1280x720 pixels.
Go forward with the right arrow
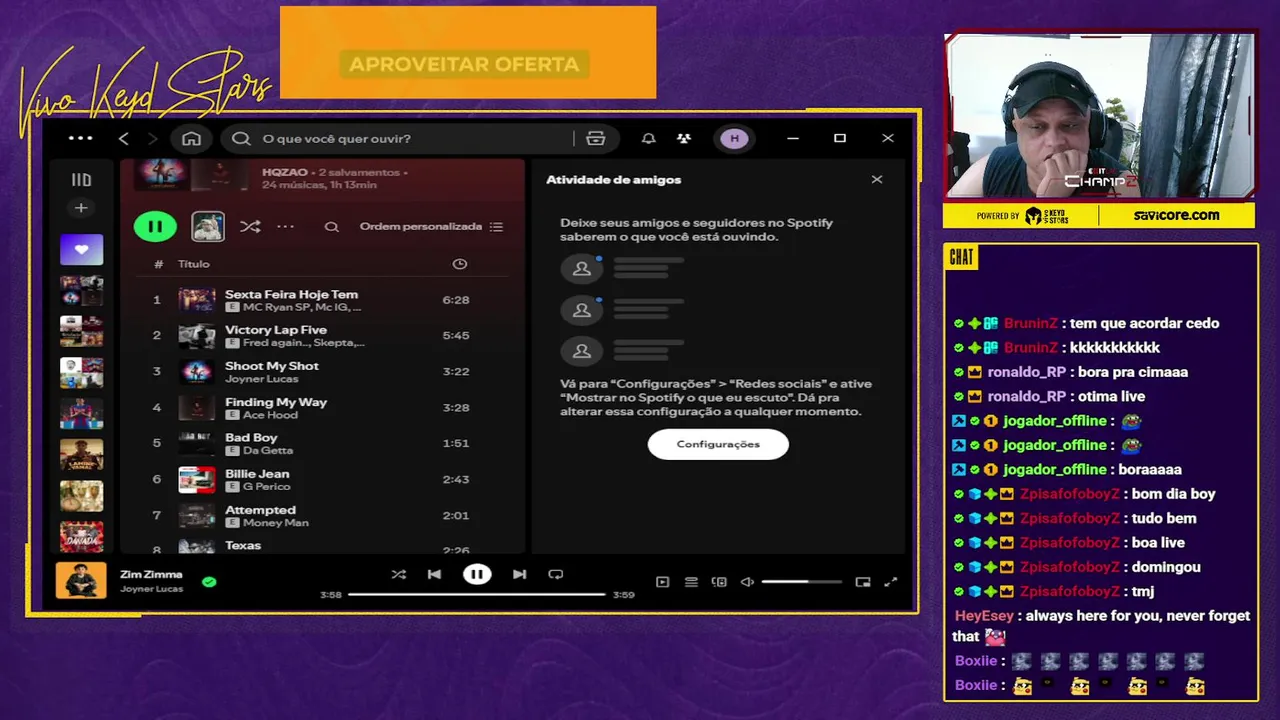pos(152,138)
